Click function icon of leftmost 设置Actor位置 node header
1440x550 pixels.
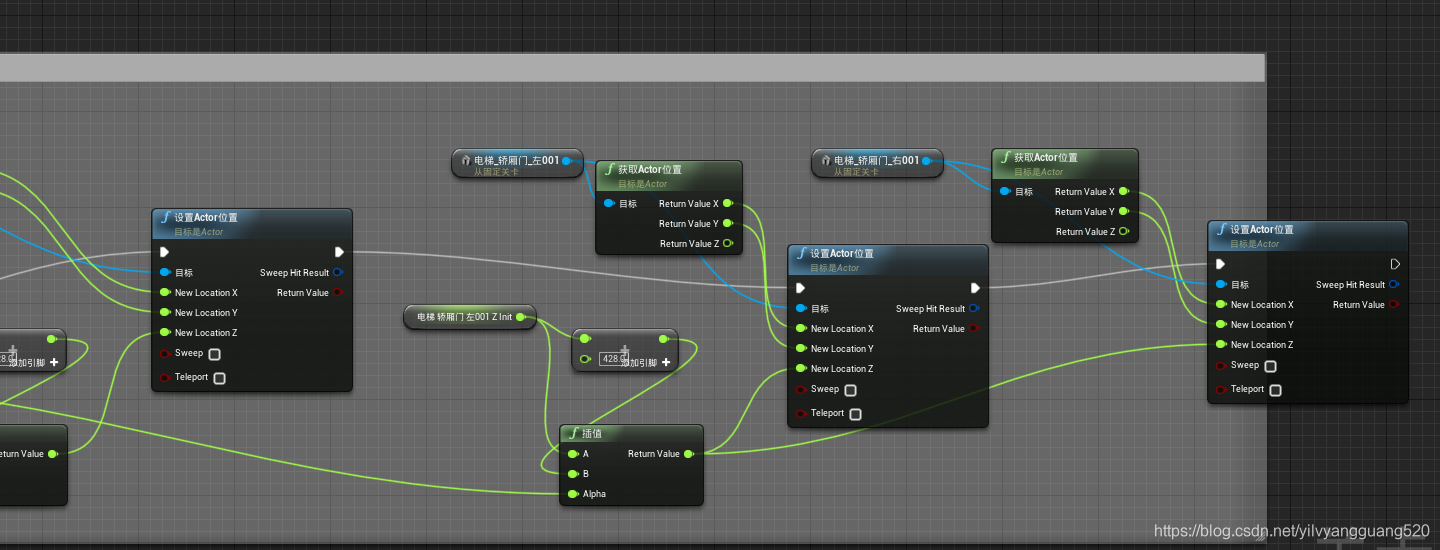tap(166, 217)
